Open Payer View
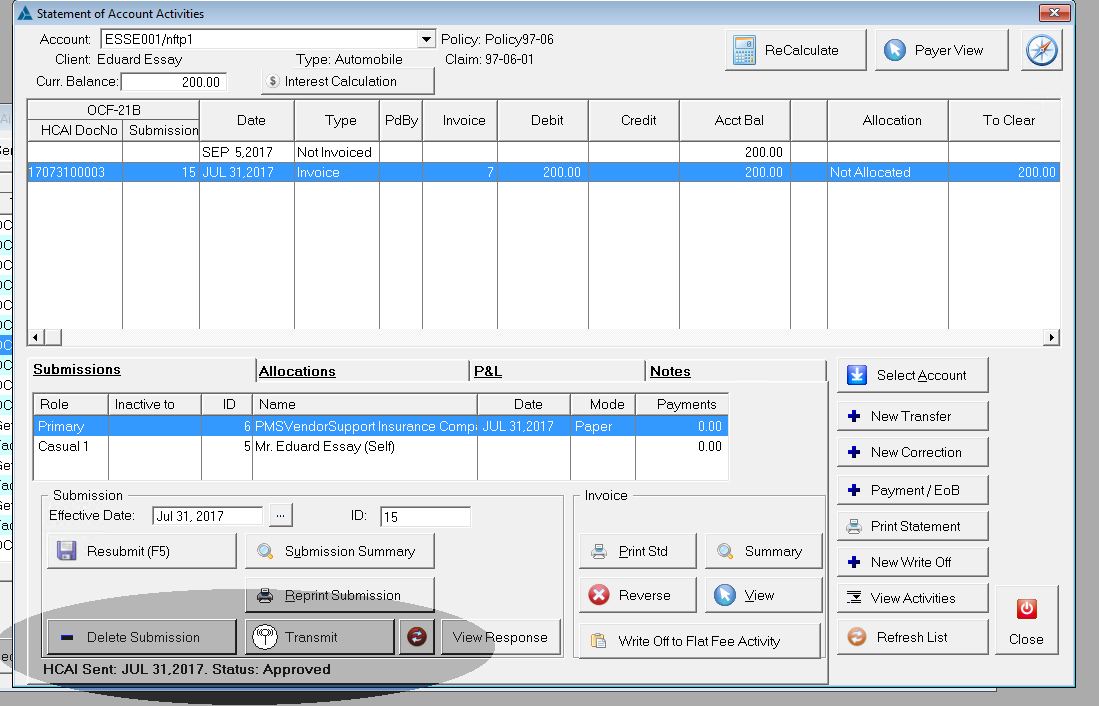Image resolution: width=1099 pixels, height=706 pixels. tap(941, 50)
